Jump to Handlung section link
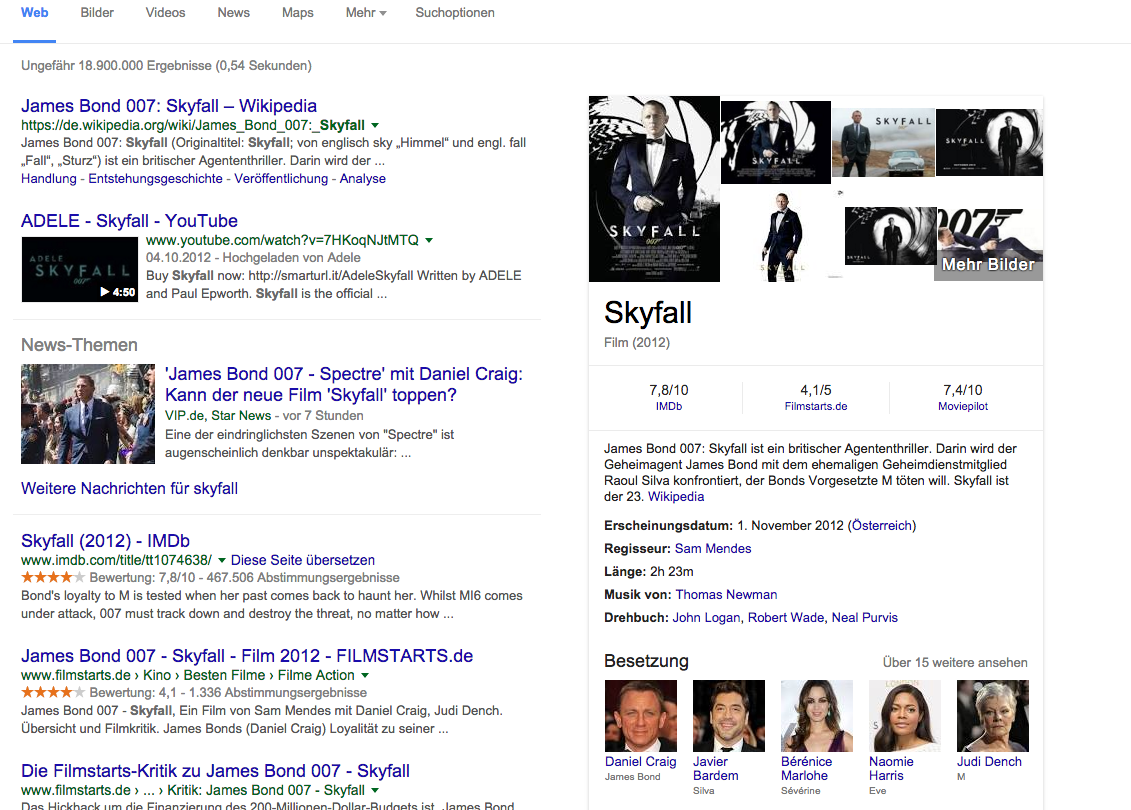 tap(48, 179)
